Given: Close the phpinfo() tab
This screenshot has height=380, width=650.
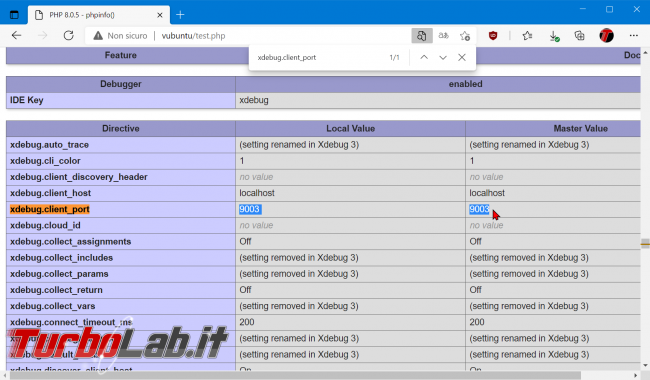Looking at the screenshot, I should coord(160,15).
